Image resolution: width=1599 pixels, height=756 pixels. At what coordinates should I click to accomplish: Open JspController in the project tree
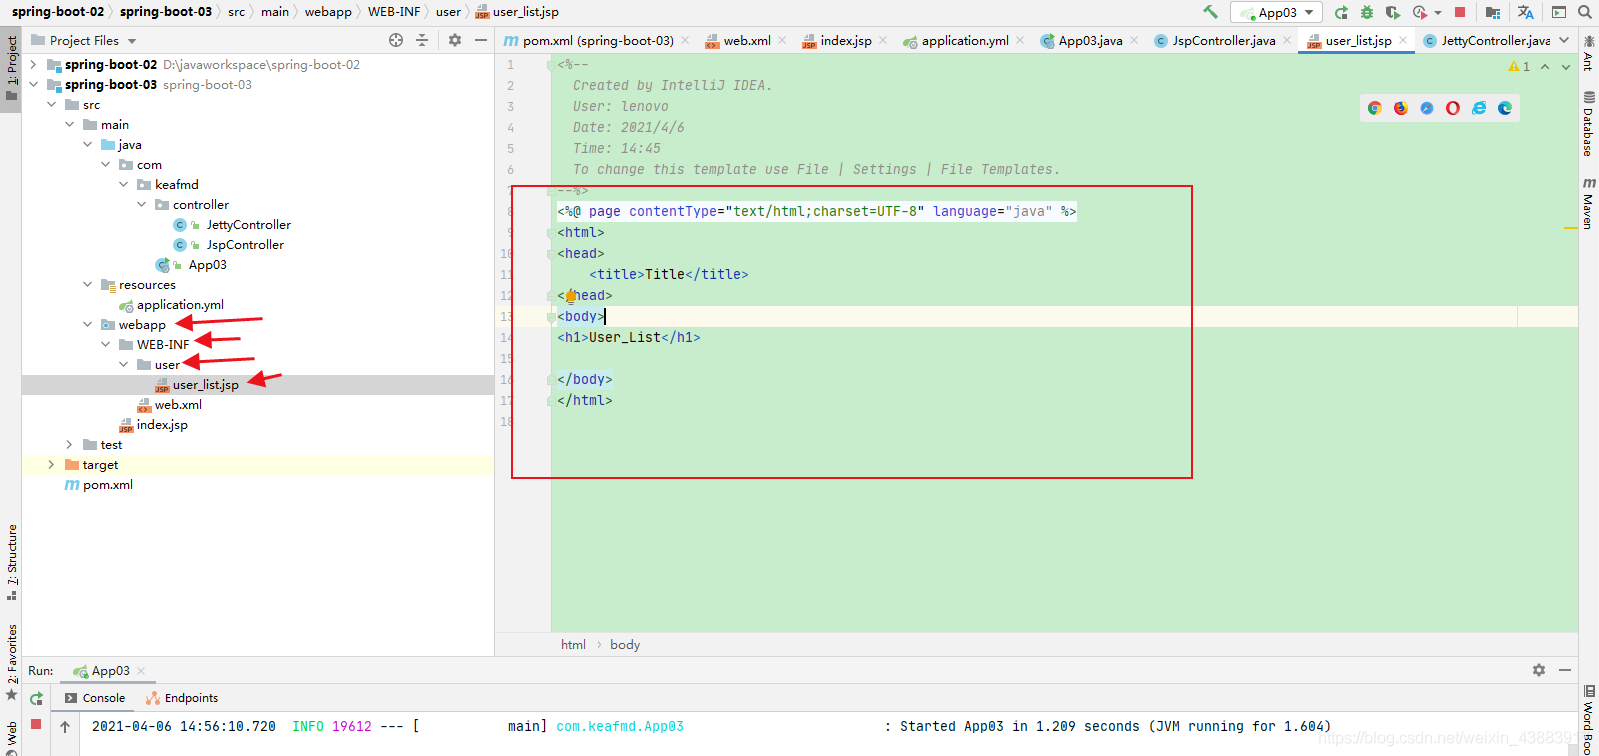[x=245, y=244]
